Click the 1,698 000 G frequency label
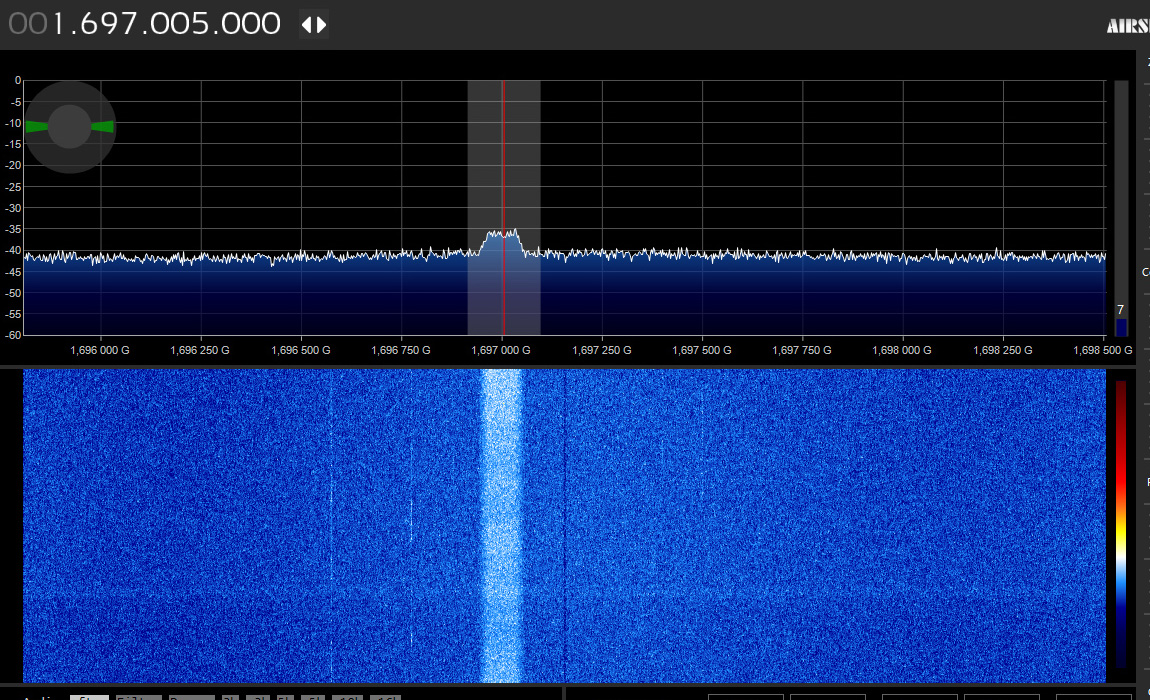The image size is (1150, 700). 902,350
